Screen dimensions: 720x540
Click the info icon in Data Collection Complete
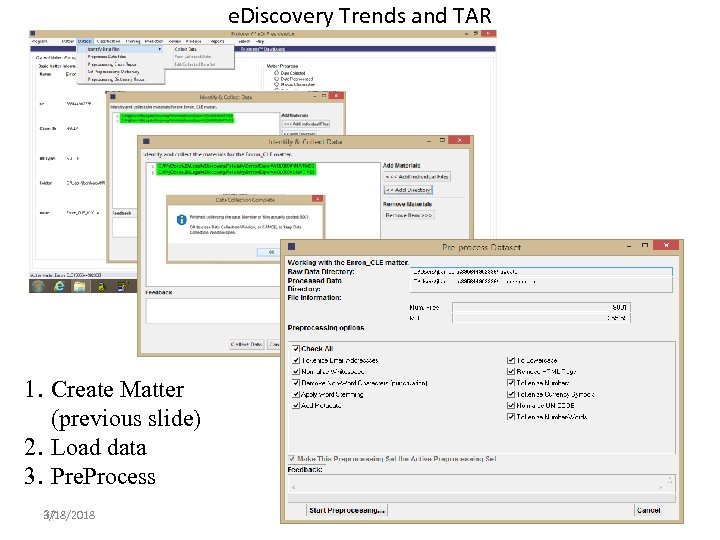click(x=181, y=220)
